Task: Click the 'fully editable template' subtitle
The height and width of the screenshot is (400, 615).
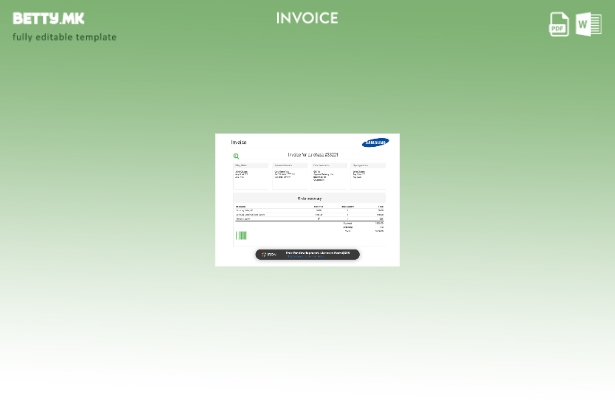Action: [x=64, y=37]
